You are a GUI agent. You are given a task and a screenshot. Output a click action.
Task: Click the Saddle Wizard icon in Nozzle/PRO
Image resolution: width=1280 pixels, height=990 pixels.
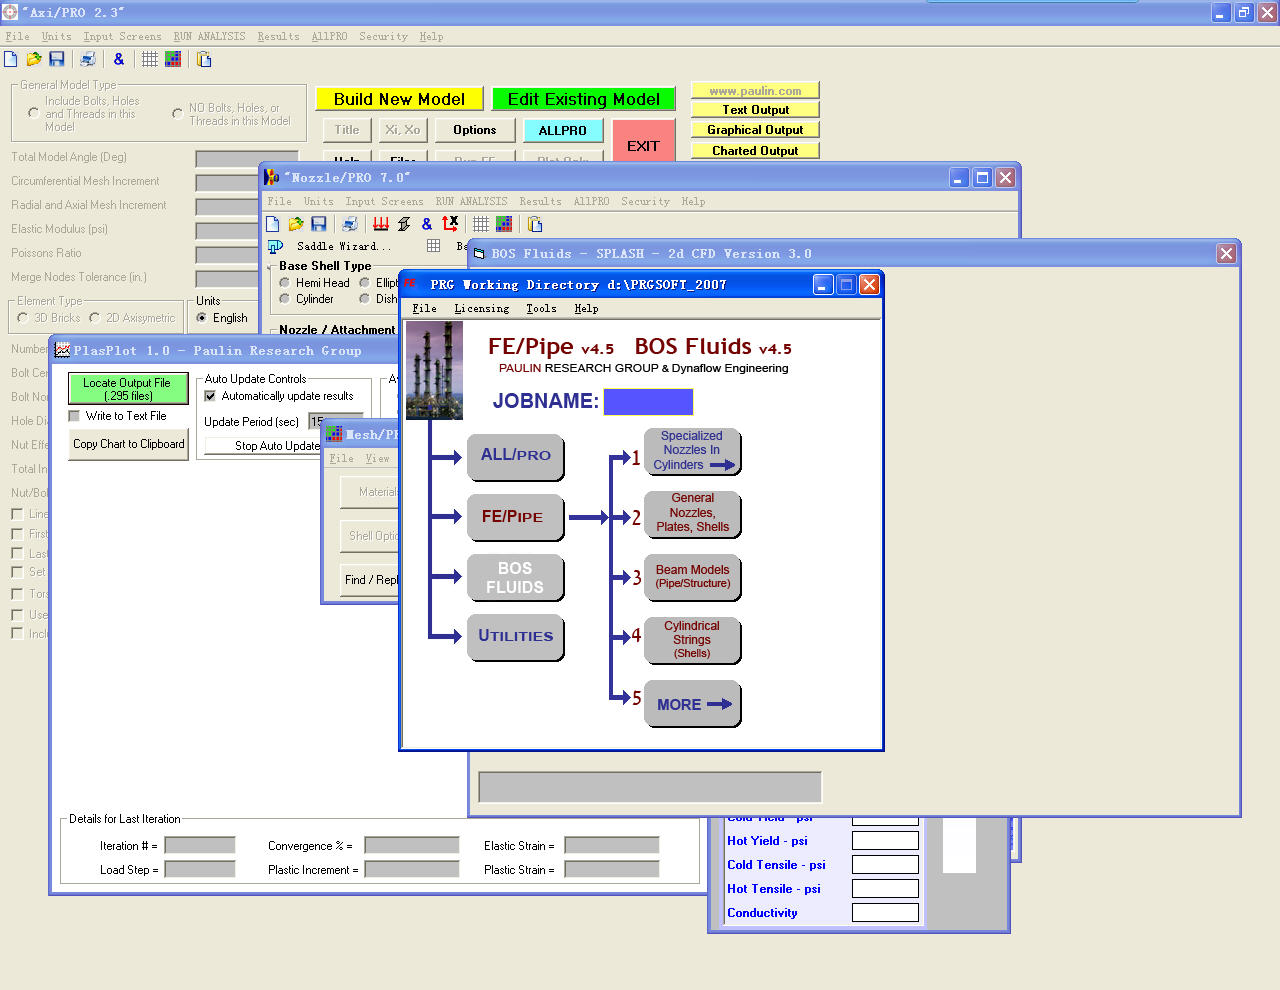click(275, 246)
